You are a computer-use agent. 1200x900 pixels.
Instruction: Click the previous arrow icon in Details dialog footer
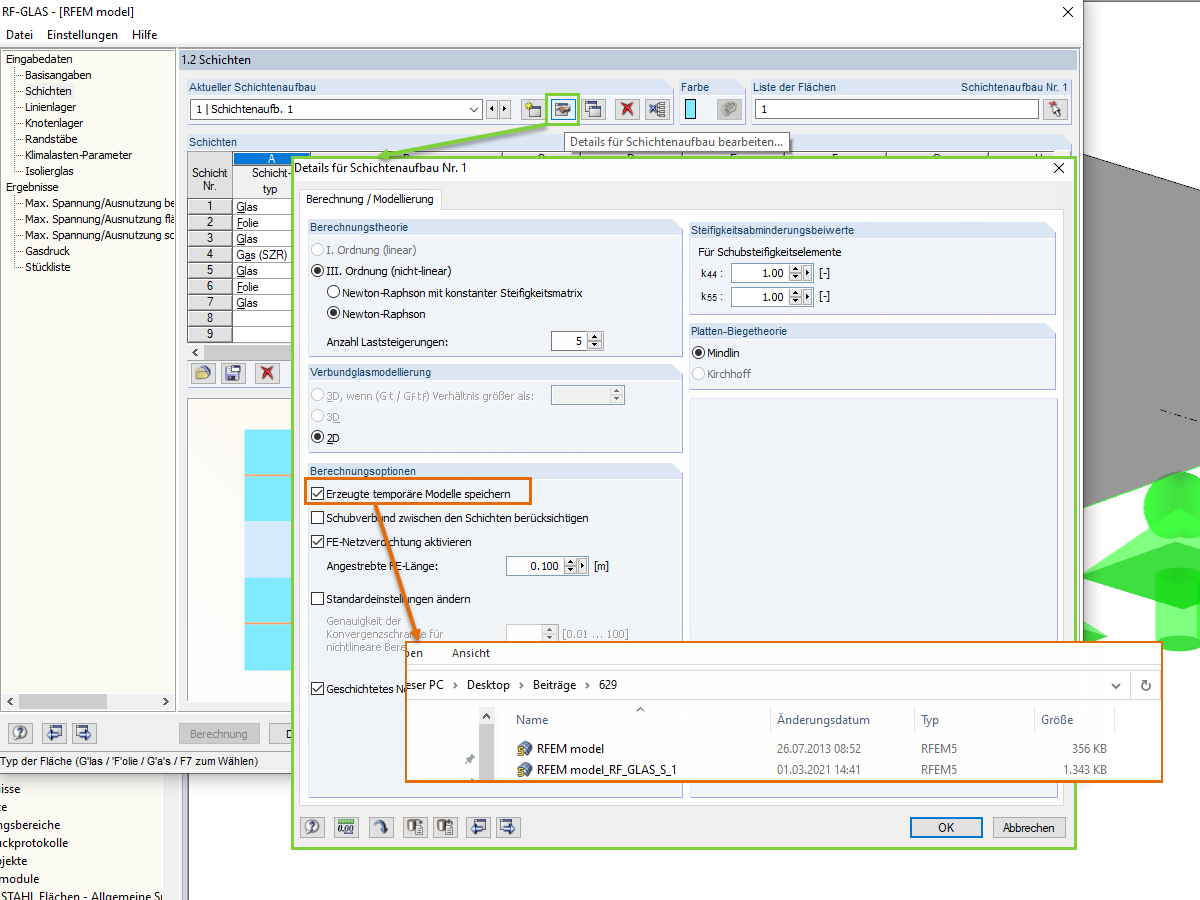click(478, 827)
